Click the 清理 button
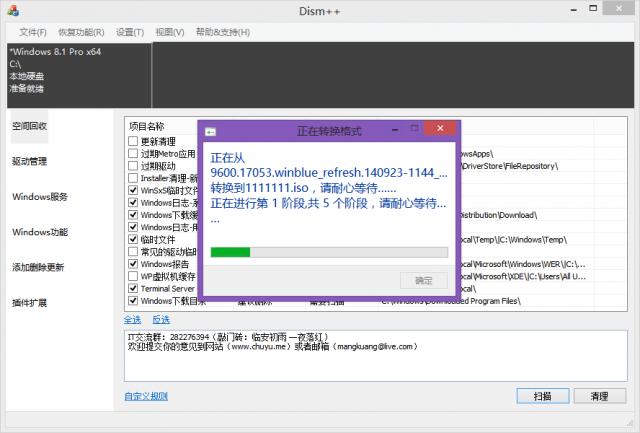The width and height of the screenshot is (640, 433). pyautogui.click(x=600, y=396)
